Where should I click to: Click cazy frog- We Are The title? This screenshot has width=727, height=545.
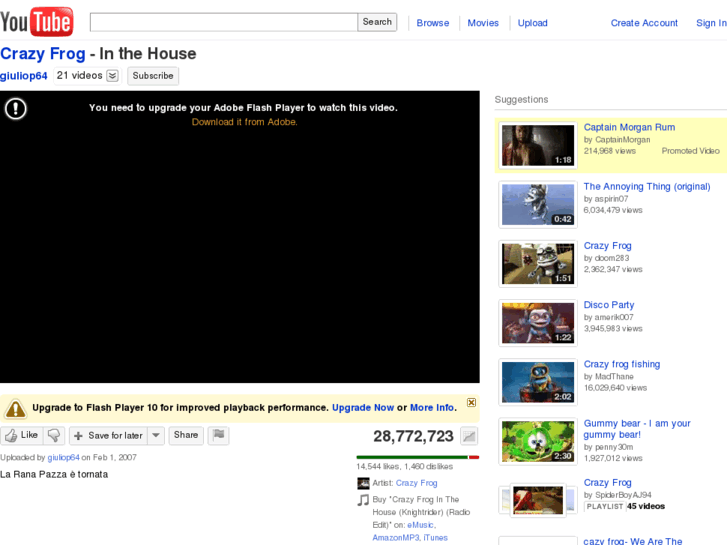(632, 541)
